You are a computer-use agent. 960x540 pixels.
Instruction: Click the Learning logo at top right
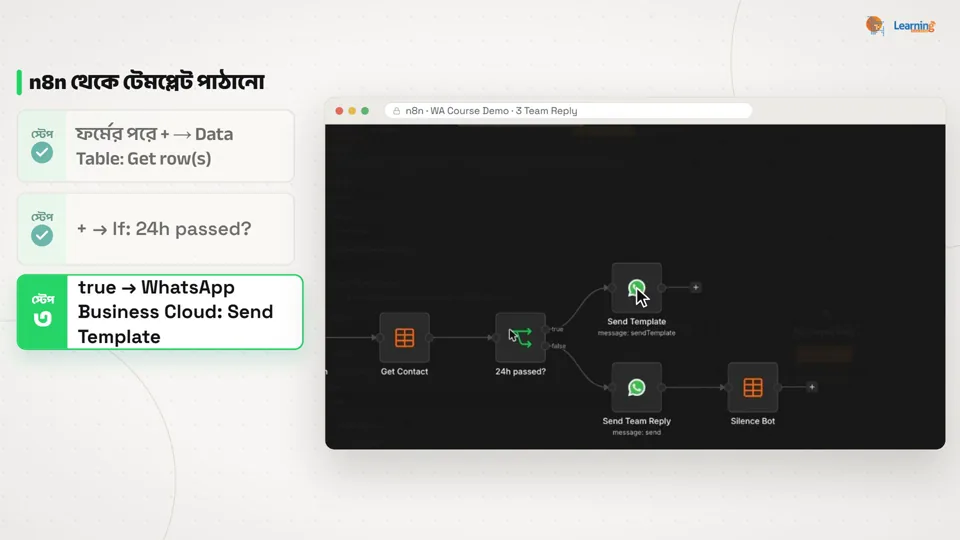click(x=900, y=26)
